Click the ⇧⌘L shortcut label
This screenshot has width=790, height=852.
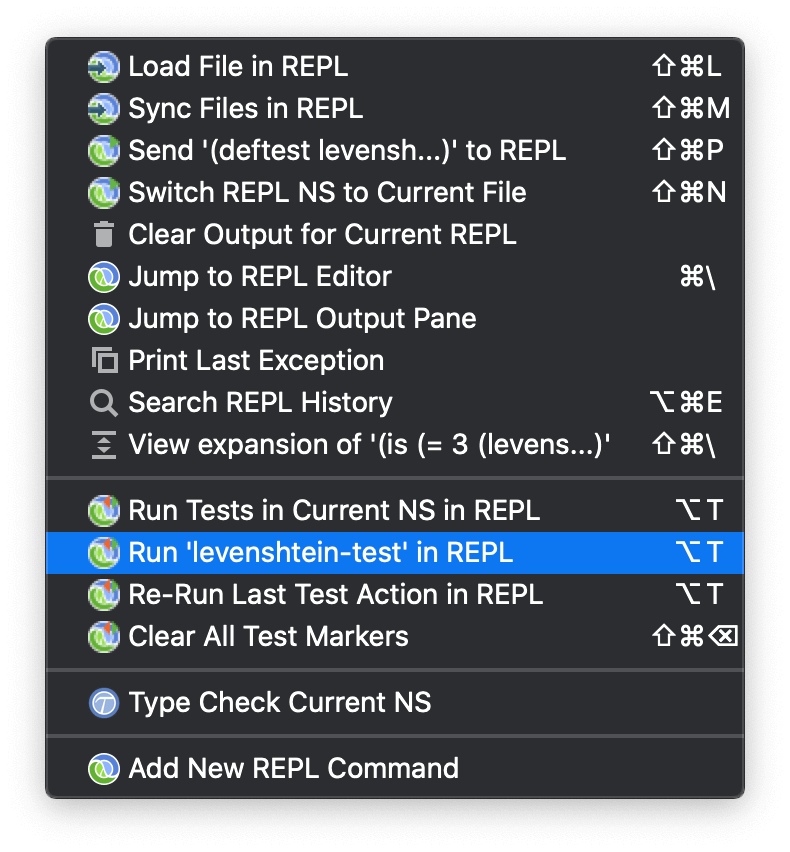687,66
